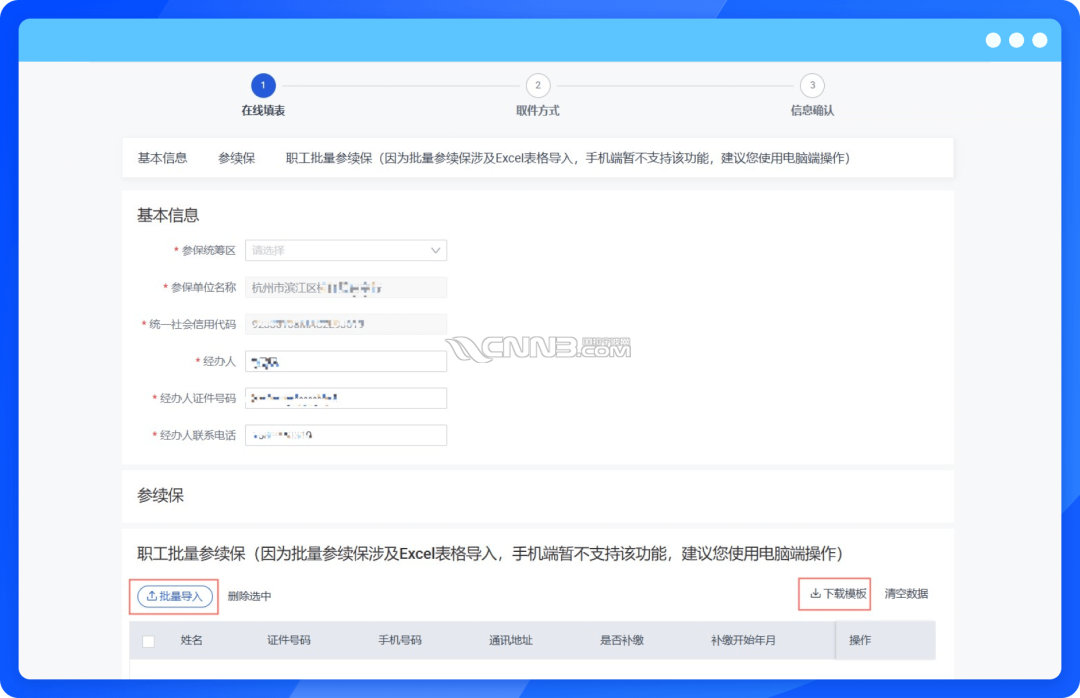Click the 参续保 section heading

tap(160, 495)
